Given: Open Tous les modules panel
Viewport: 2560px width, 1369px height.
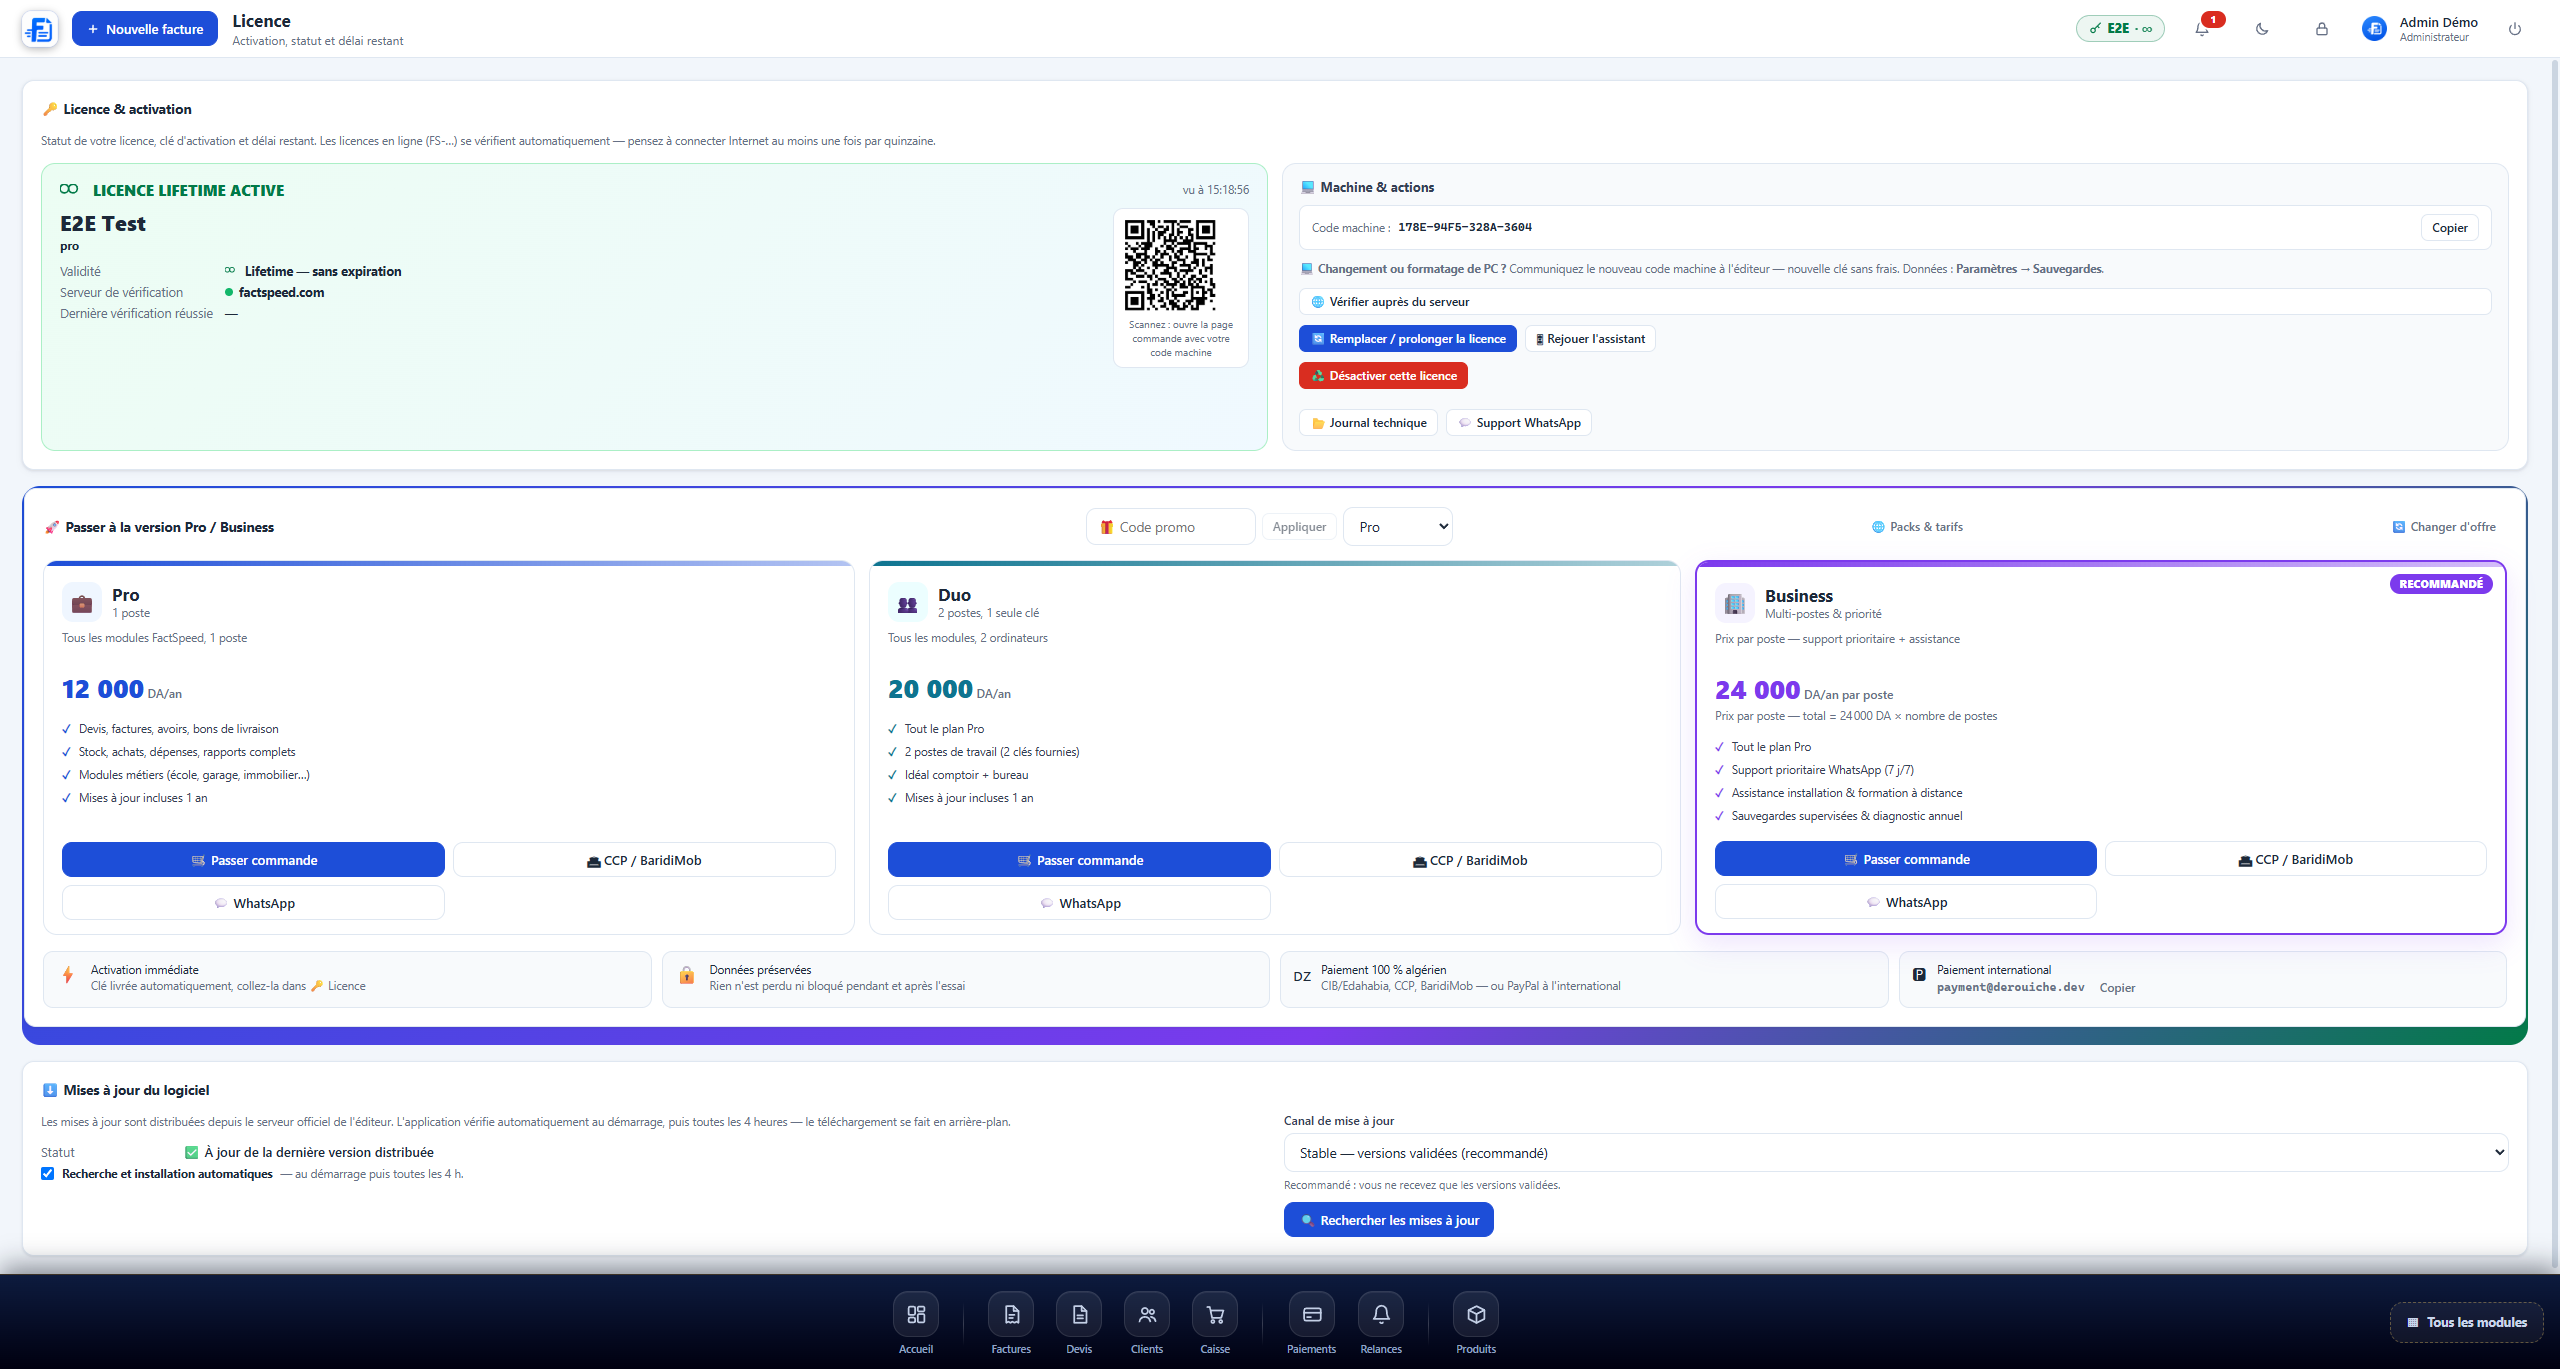Looking at the screenshot, I should (2466, 1322).
